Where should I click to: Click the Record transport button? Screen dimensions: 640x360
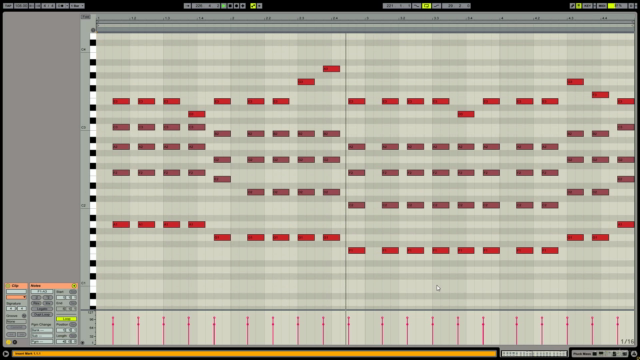pos(236,6)
